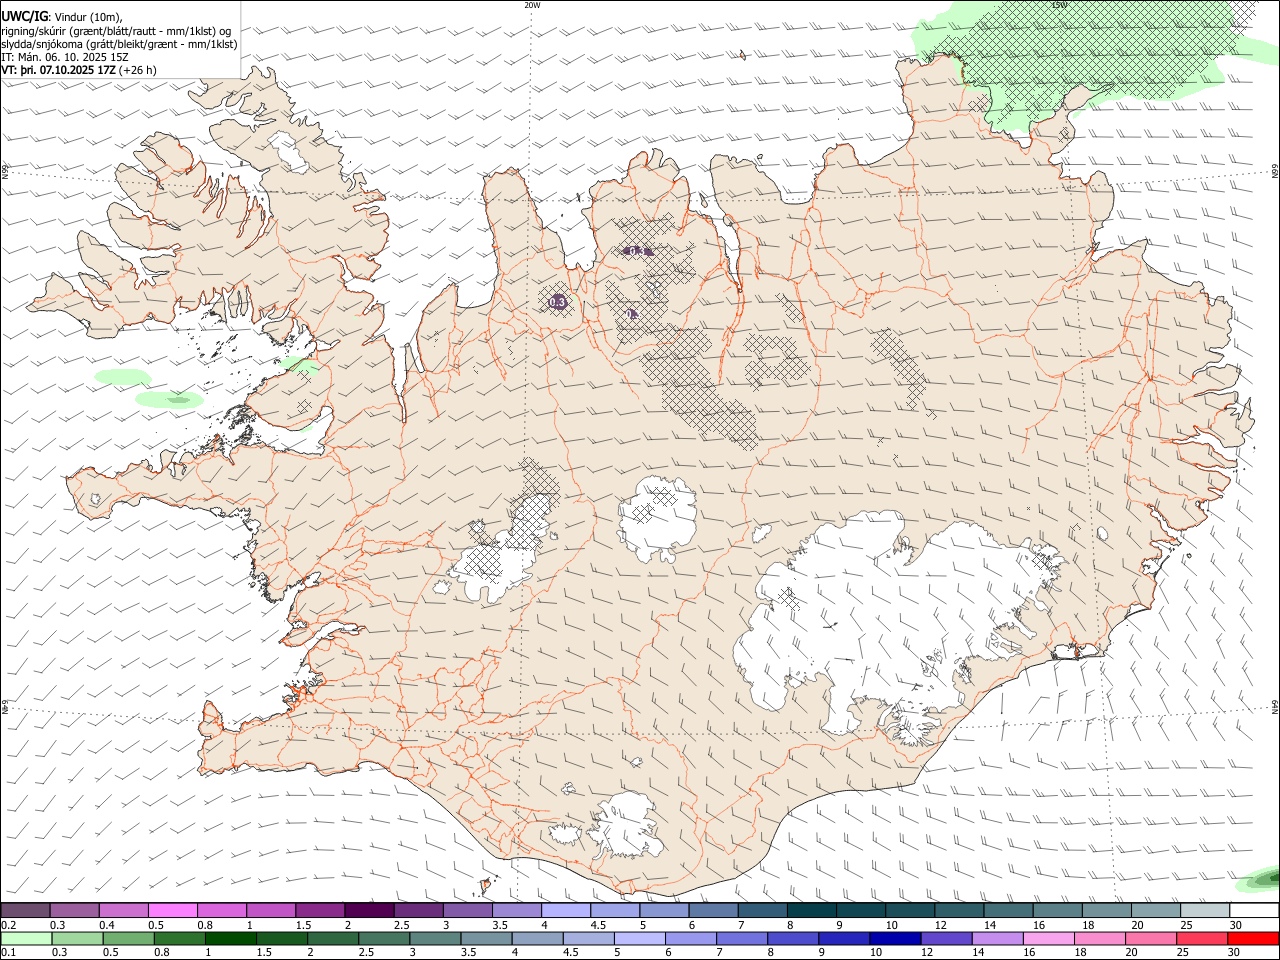This screenshot has width=1280, height=960.
Task: Click the "IT: Mán. 06. 10. 2025 15Z" line
Action: coord(65,57)
